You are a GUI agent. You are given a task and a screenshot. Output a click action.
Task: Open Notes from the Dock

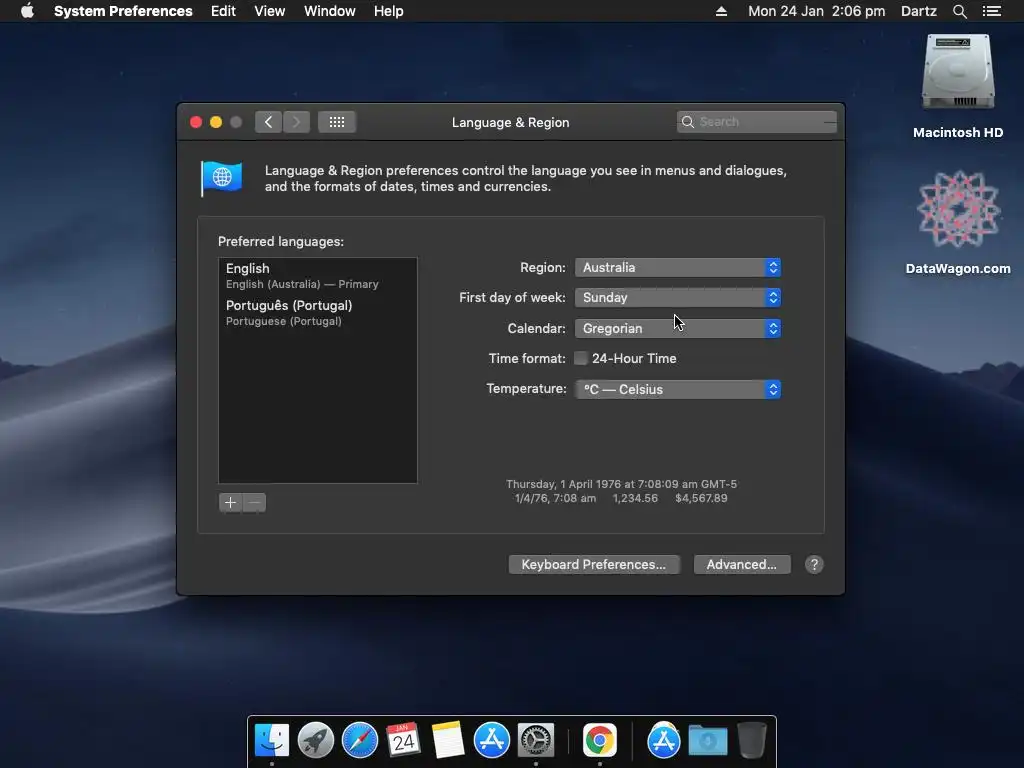tap(447, 740)
